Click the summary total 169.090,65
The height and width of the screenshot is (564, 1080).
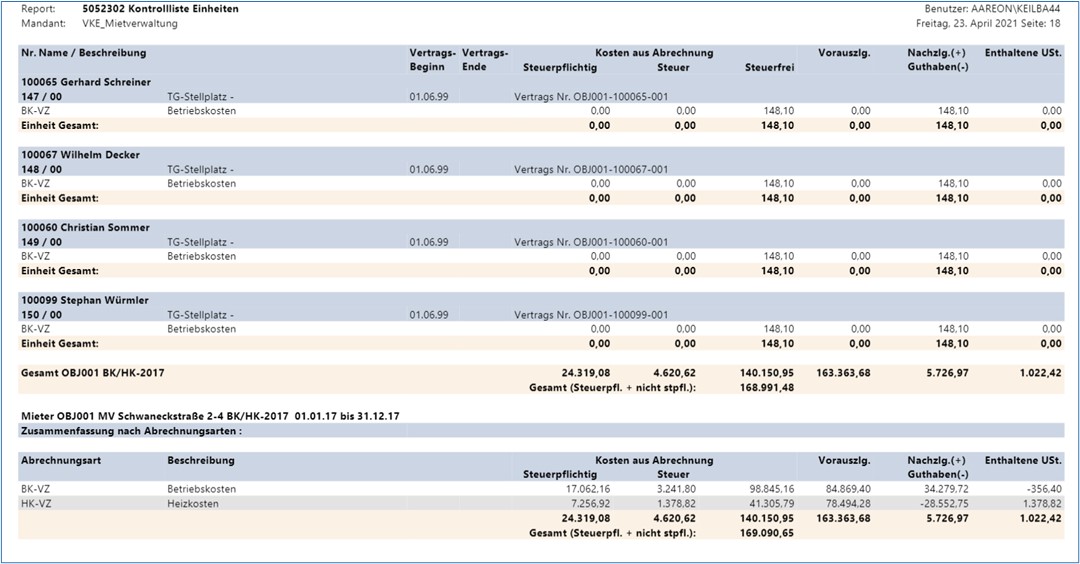[767, 534]
